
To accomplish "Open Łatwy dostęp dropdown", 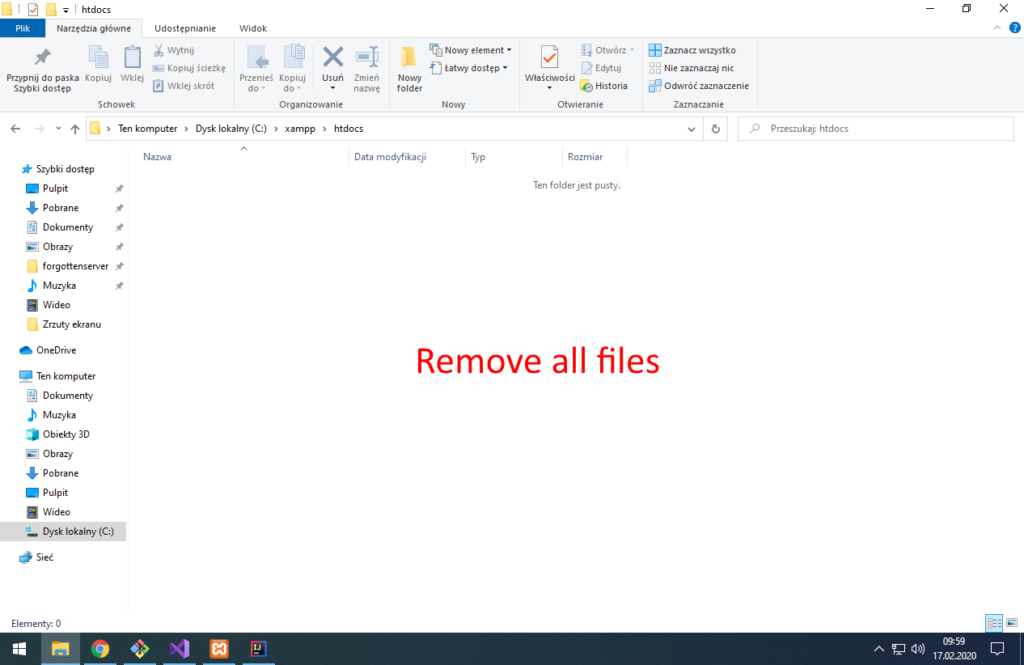I will [468, 68].
